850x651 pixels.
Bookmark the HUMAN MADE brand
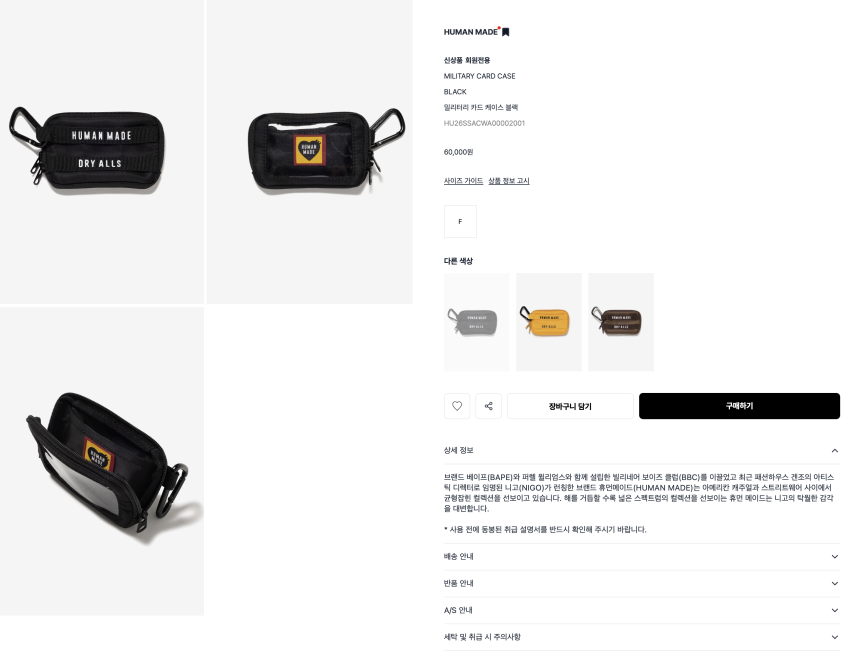505,32
